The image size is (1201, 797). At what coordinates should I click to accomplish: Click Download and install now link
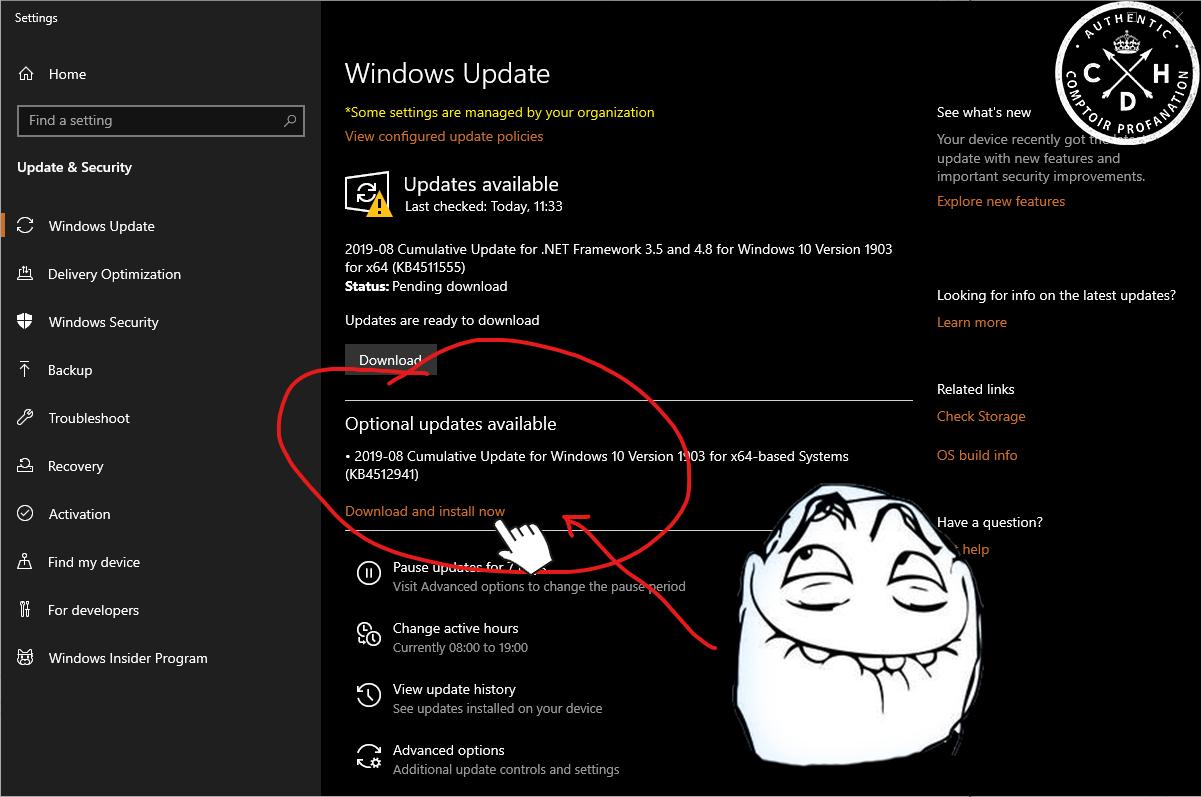[425, 511]
